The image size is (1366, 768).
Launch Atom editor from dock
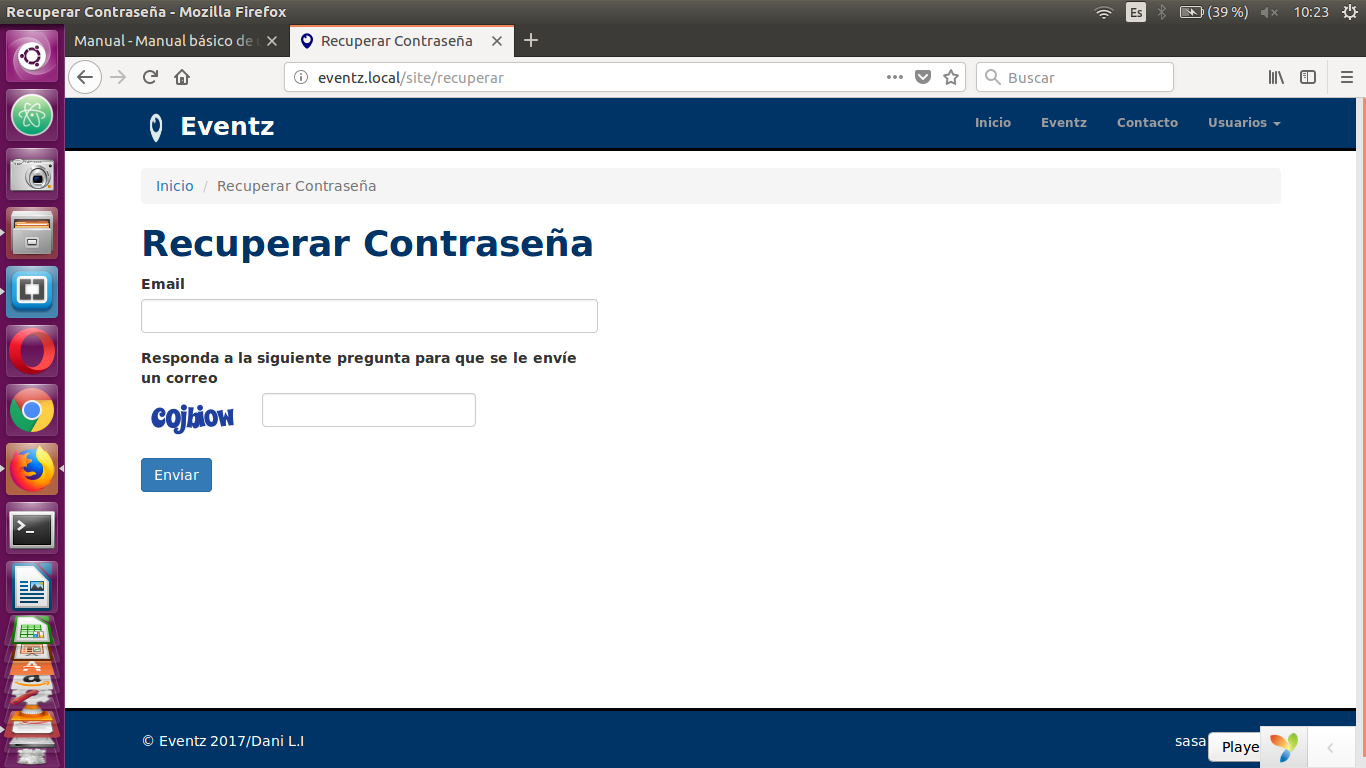click(x=33, y=115)
